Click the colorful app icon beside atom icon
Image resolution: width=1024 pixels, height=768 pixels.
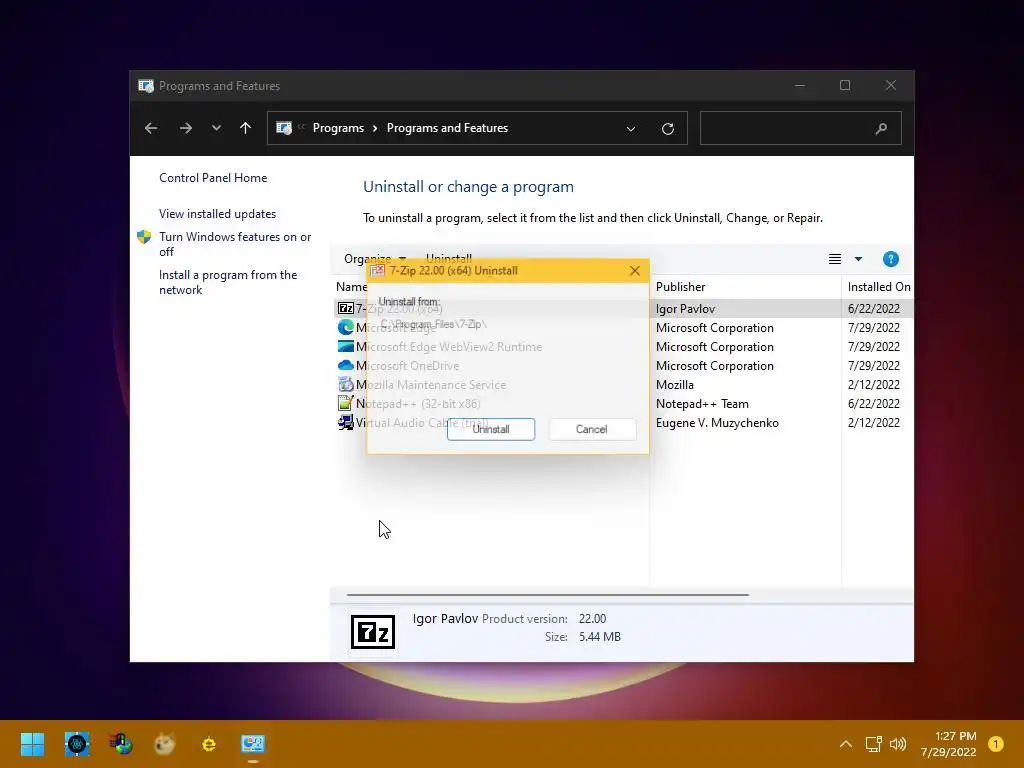click(121, 744)
